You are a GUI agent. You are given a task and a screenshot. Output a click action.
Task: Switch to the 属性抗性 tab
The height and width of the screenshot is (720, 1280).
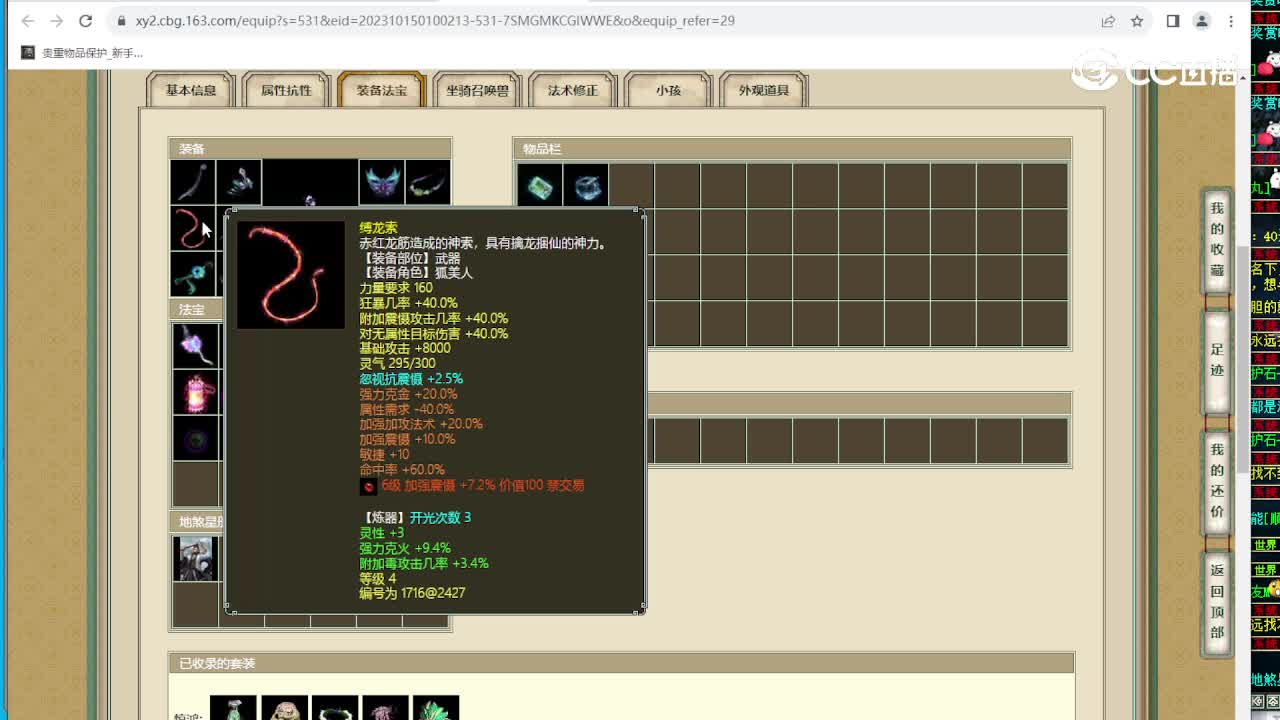coord(286,90)
